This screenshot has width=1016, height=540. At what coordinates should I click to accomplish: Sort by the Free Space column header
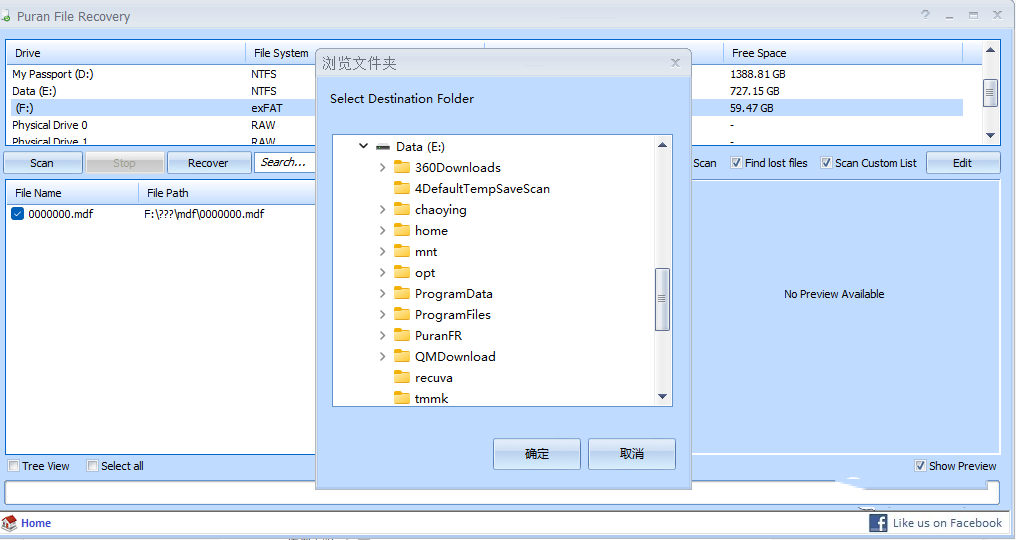click(843, 53)
